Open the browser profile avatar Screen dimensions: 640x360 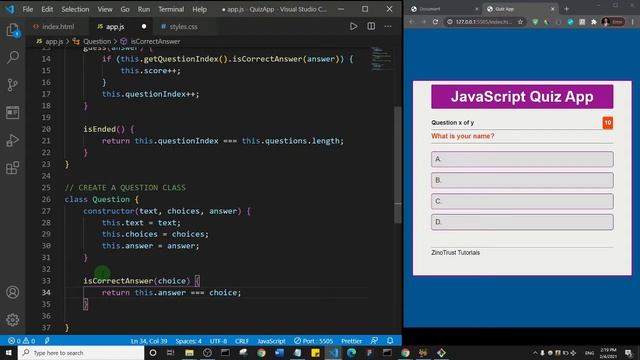[x=606, y=22]
